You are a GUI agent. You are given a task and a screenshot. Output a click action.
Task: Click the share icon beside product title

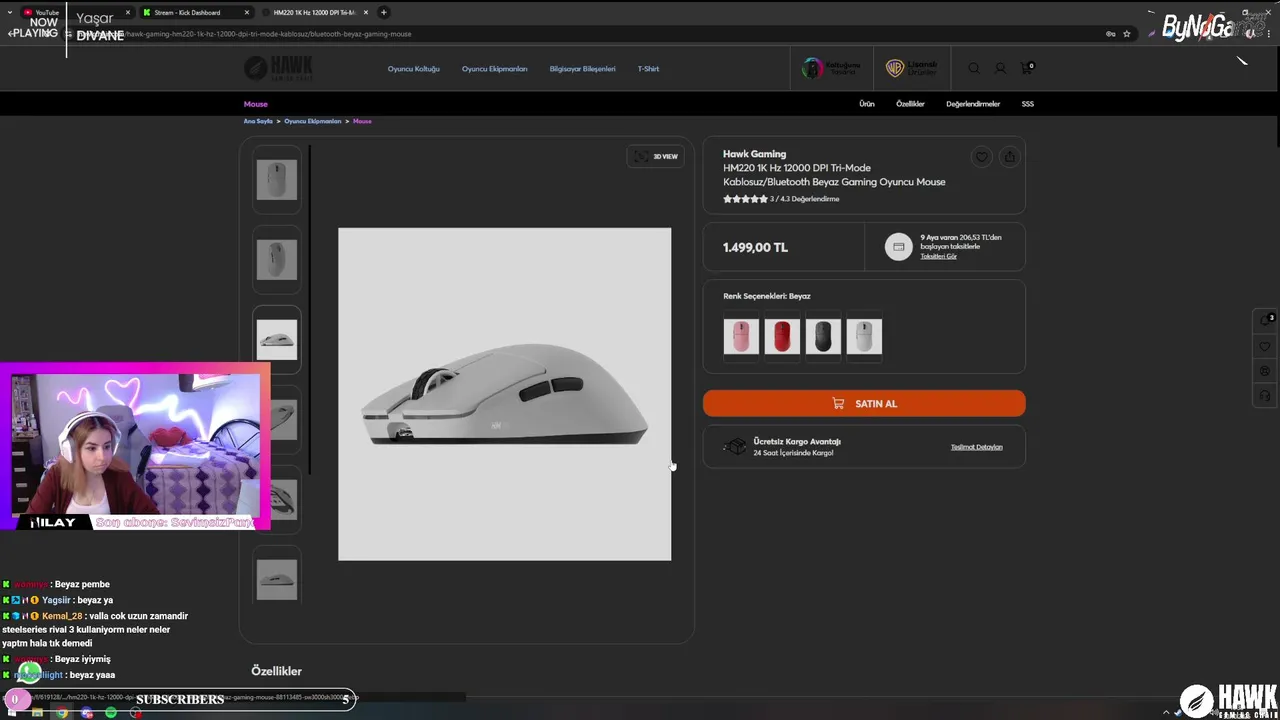(1009, 157)
